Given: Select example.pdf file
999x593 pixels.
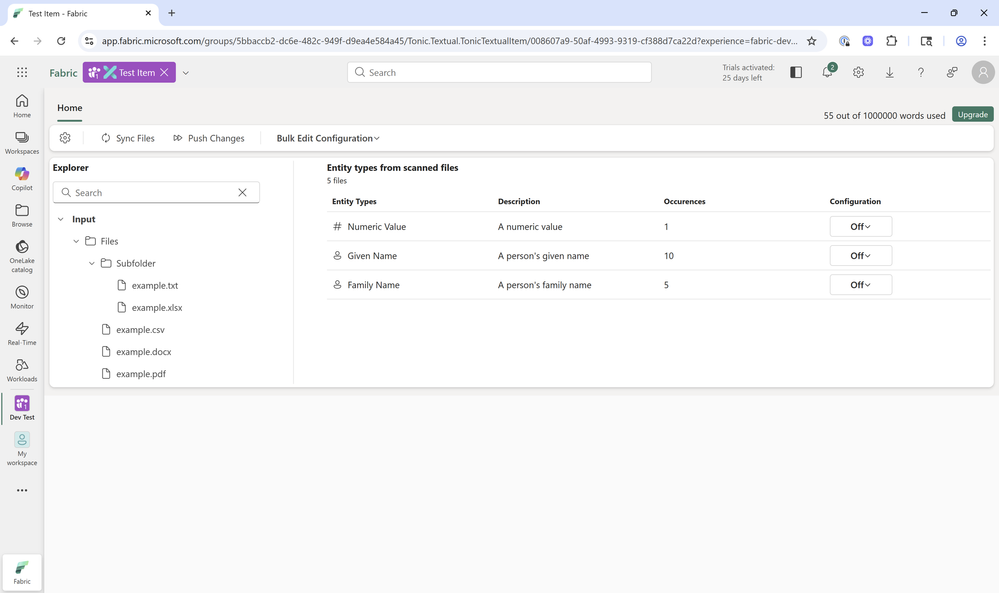Looking at the screenshot, I should click(141, 374).
